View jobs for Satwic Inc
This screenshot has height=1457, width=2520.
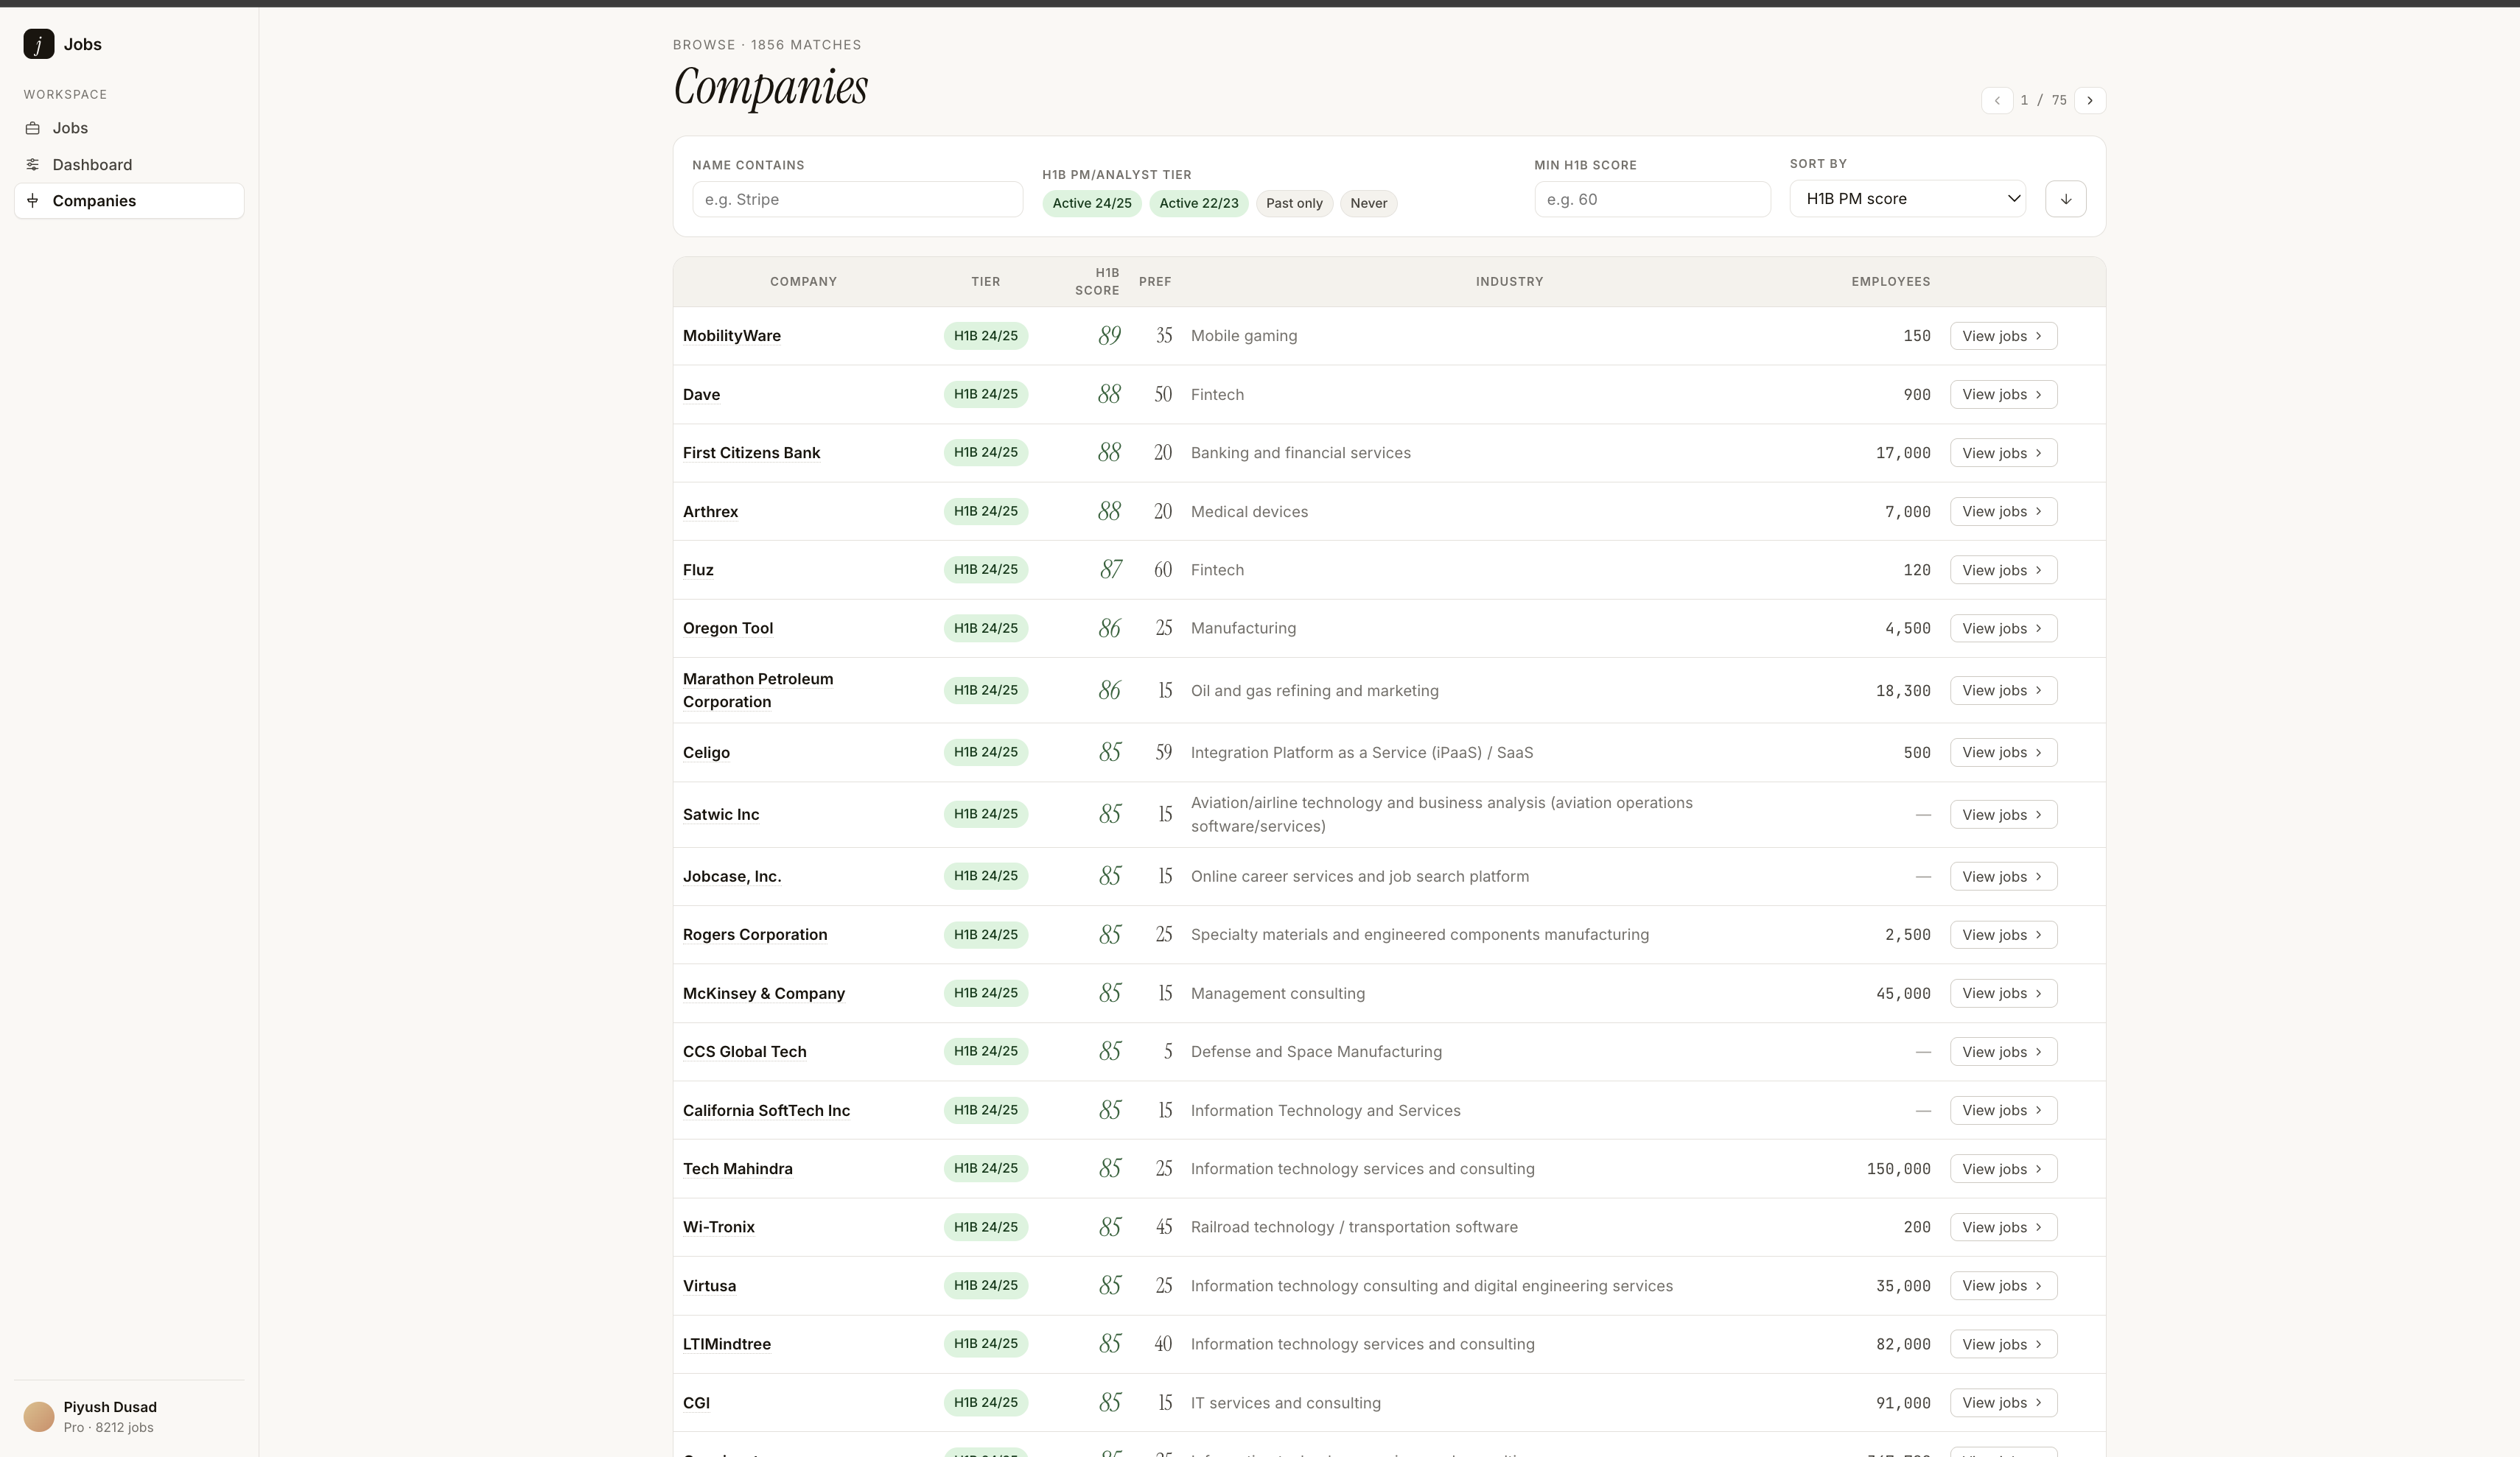point(2003,814)
